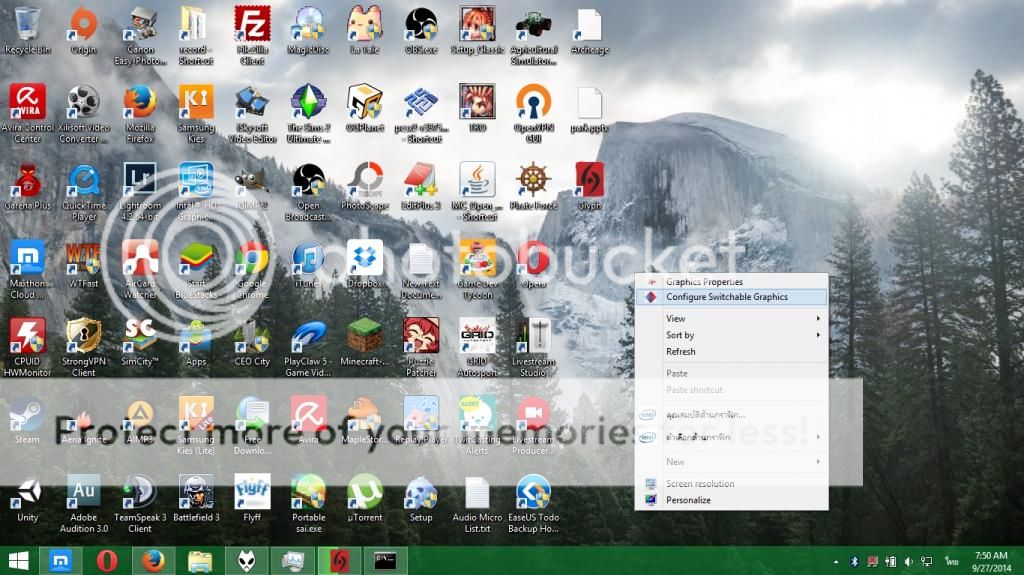Show hidden system tray icons
The width and height of the screenshot is (1024, 575).
click(x=835, y=561)
